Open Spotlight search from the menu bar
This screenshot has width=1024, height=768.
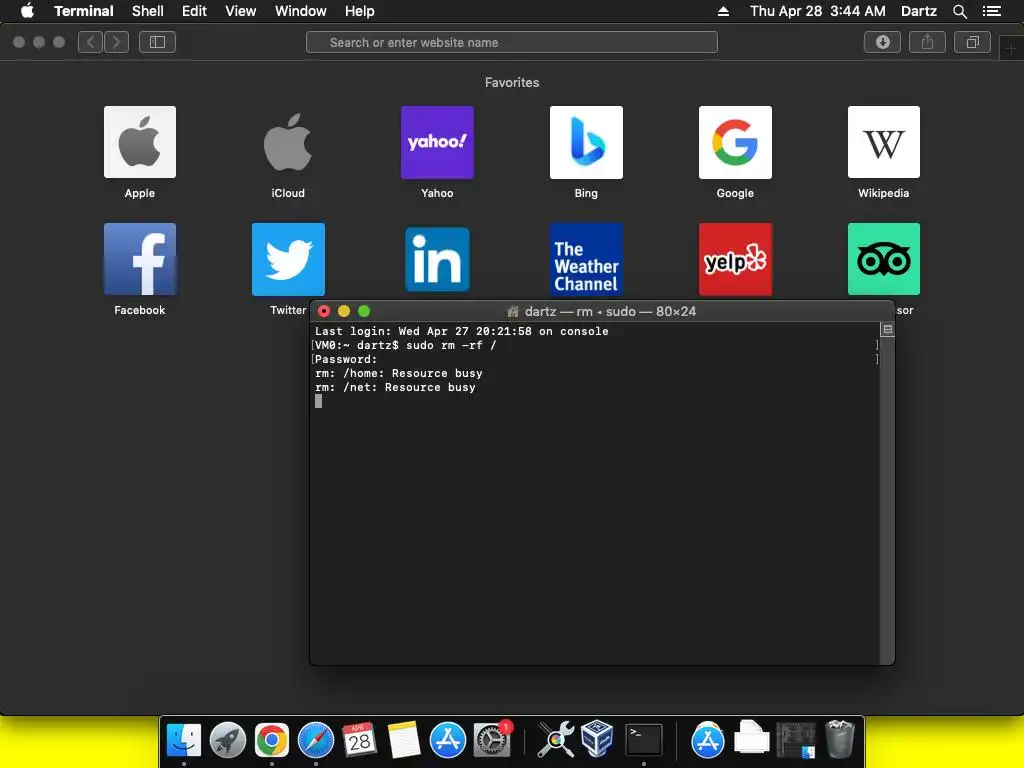(x=959, y=11)
